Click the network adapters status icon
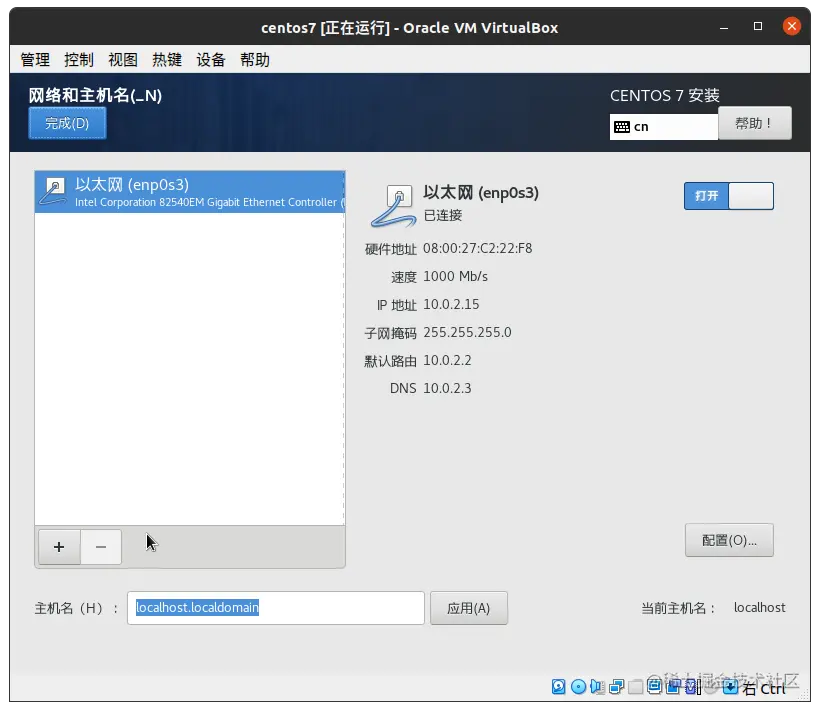 (x=617, y=686)
